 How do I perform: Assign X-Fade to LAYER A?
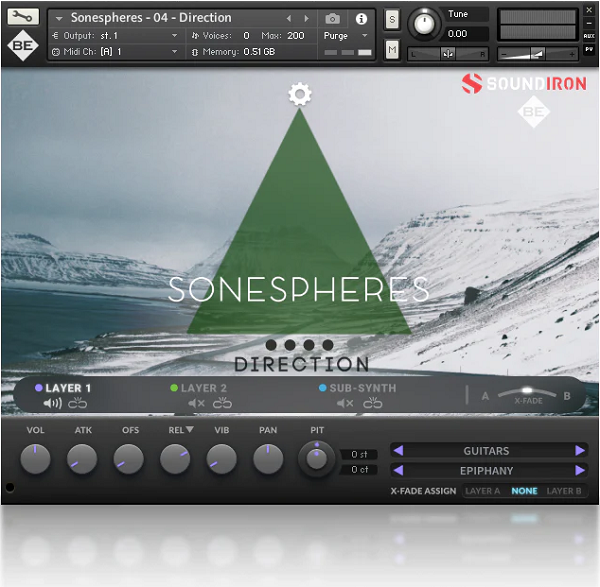point(483,491)
